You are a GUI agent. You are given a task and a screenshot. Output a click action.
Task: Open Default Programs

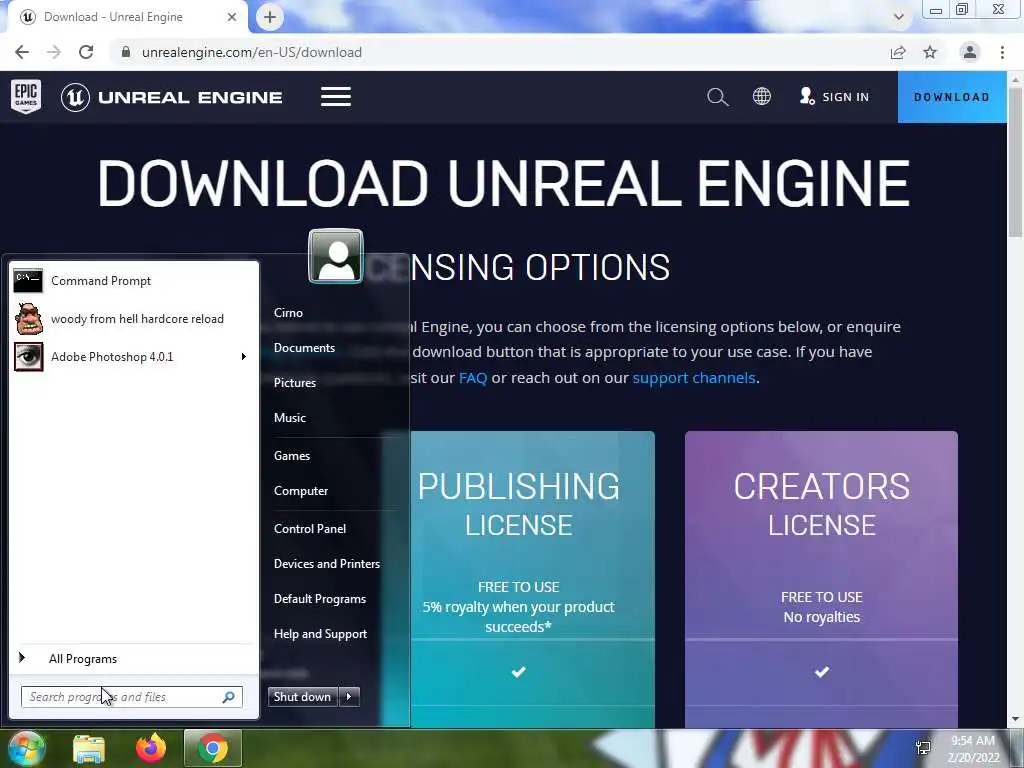pyautogui.click(x=320, y=599)
